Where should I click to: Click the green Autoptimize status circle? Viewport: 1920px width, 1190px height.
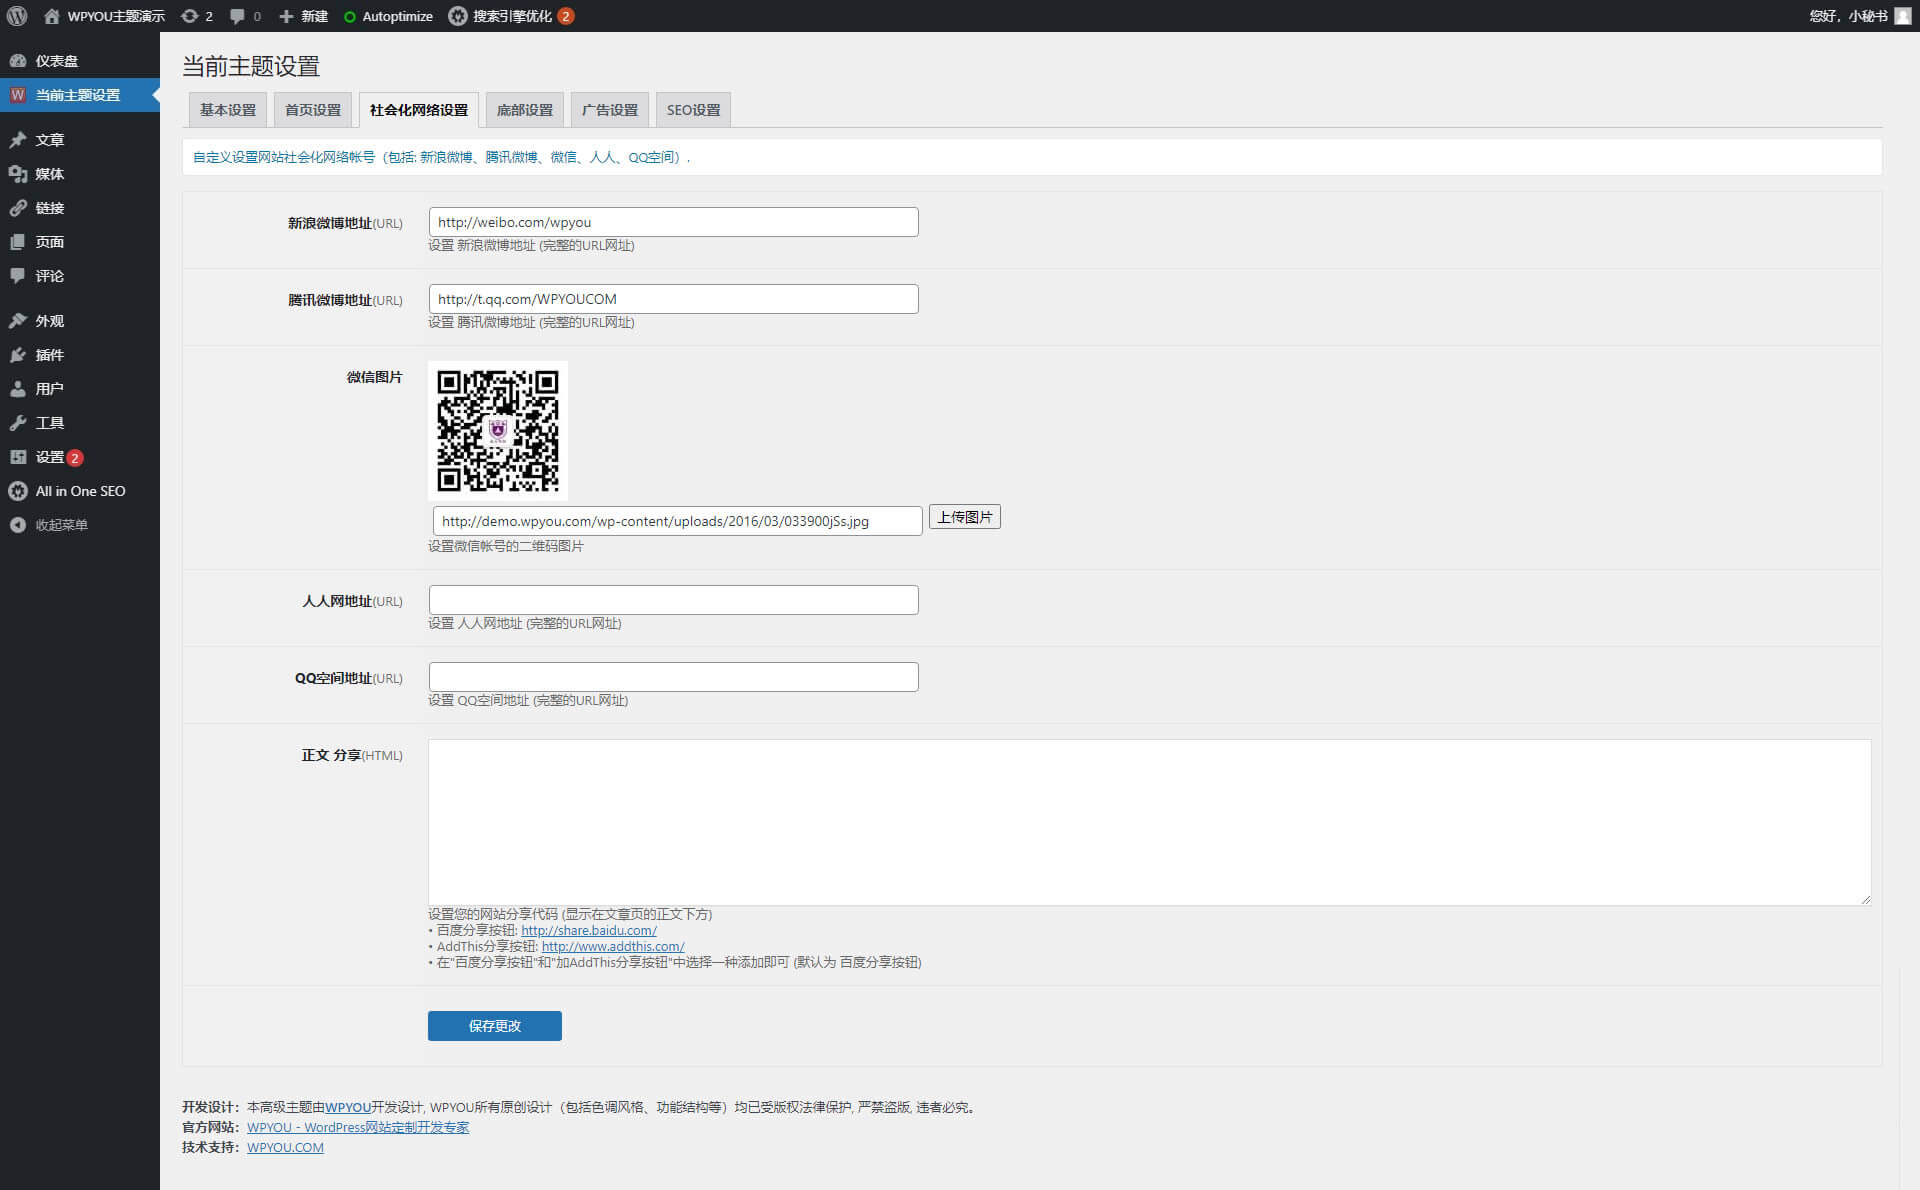point(350,17)
